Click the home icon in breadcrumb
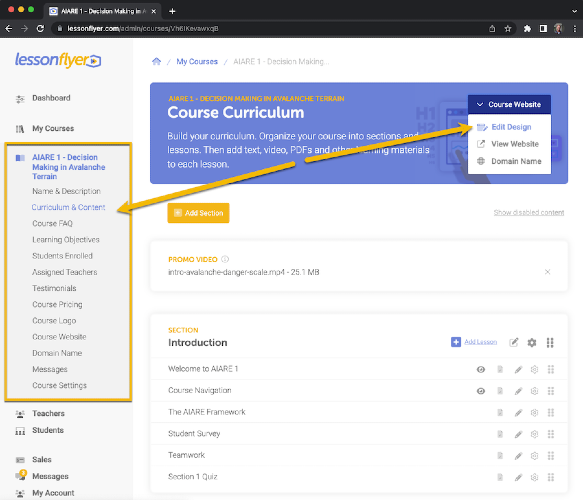The image size is (583, 500). [x=157, y=61]
